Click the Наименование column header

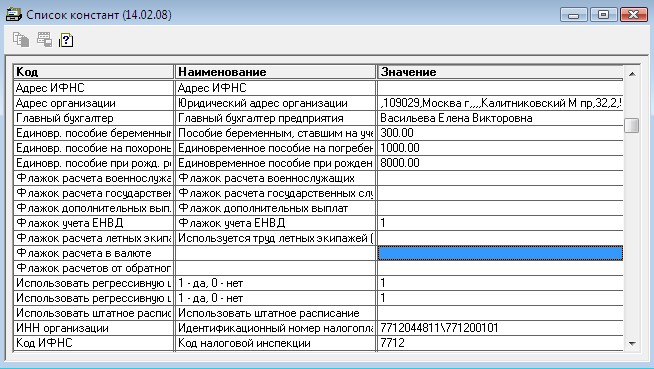click(275, 72)
